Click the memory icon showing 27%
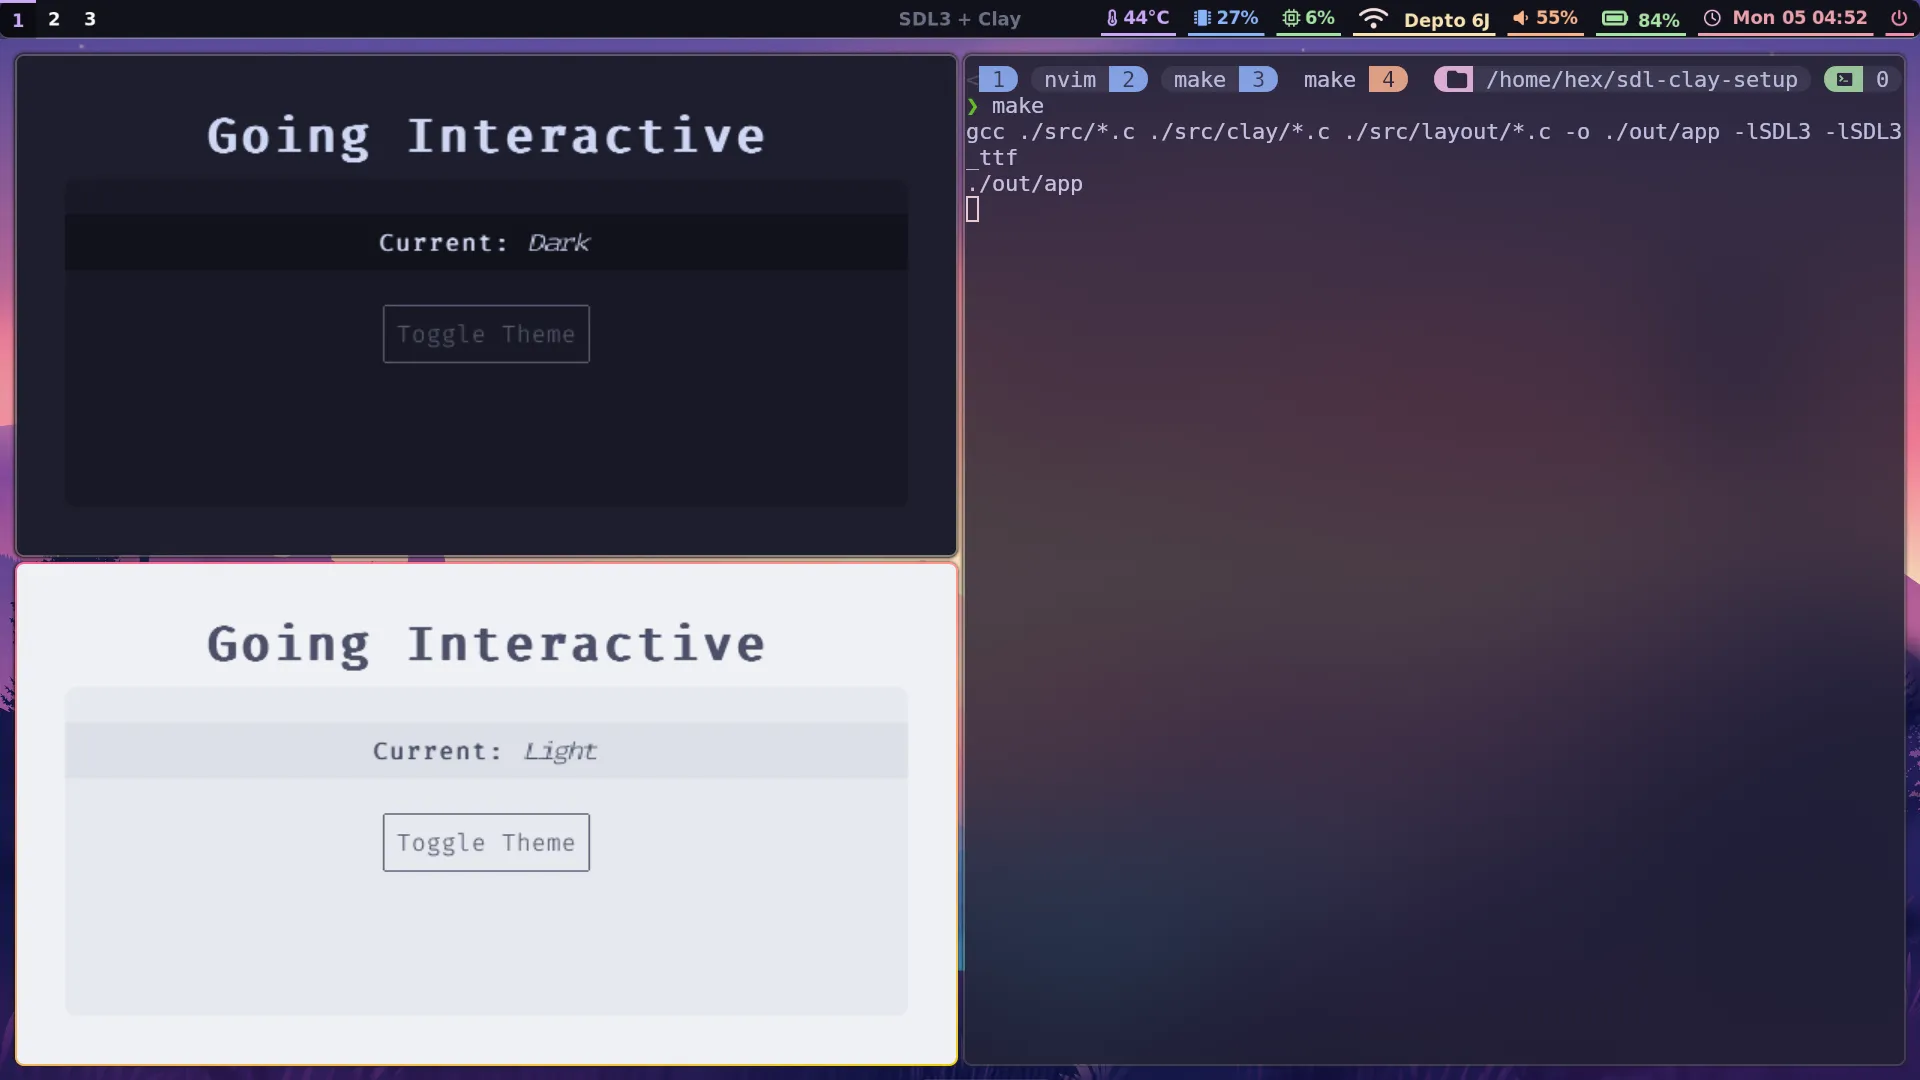 point(1202,18)
